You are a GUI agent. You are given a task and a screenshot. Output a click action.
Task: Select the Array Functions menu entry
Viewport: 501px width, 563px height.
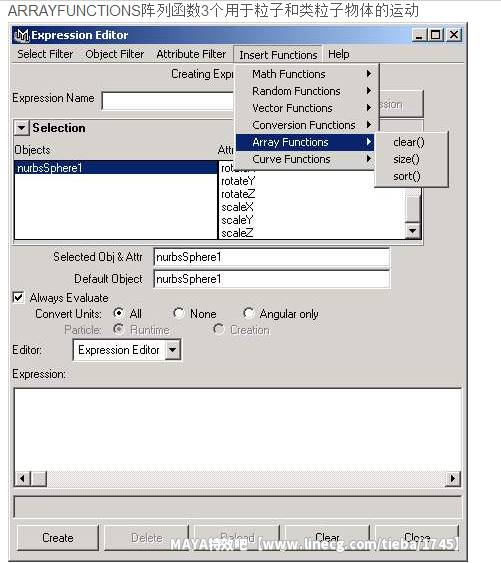305,142
